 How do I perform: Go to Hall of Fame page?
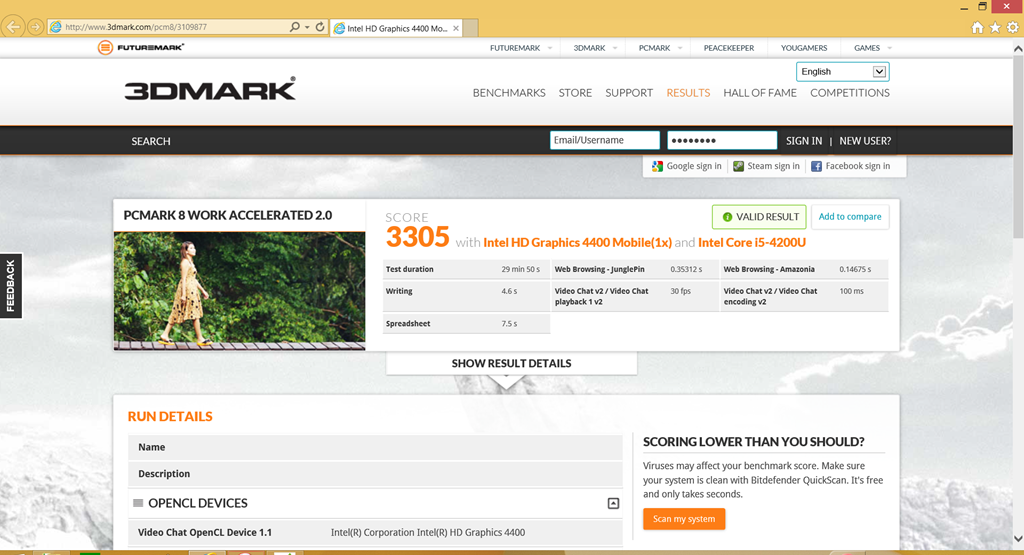[x=760, y=93]
